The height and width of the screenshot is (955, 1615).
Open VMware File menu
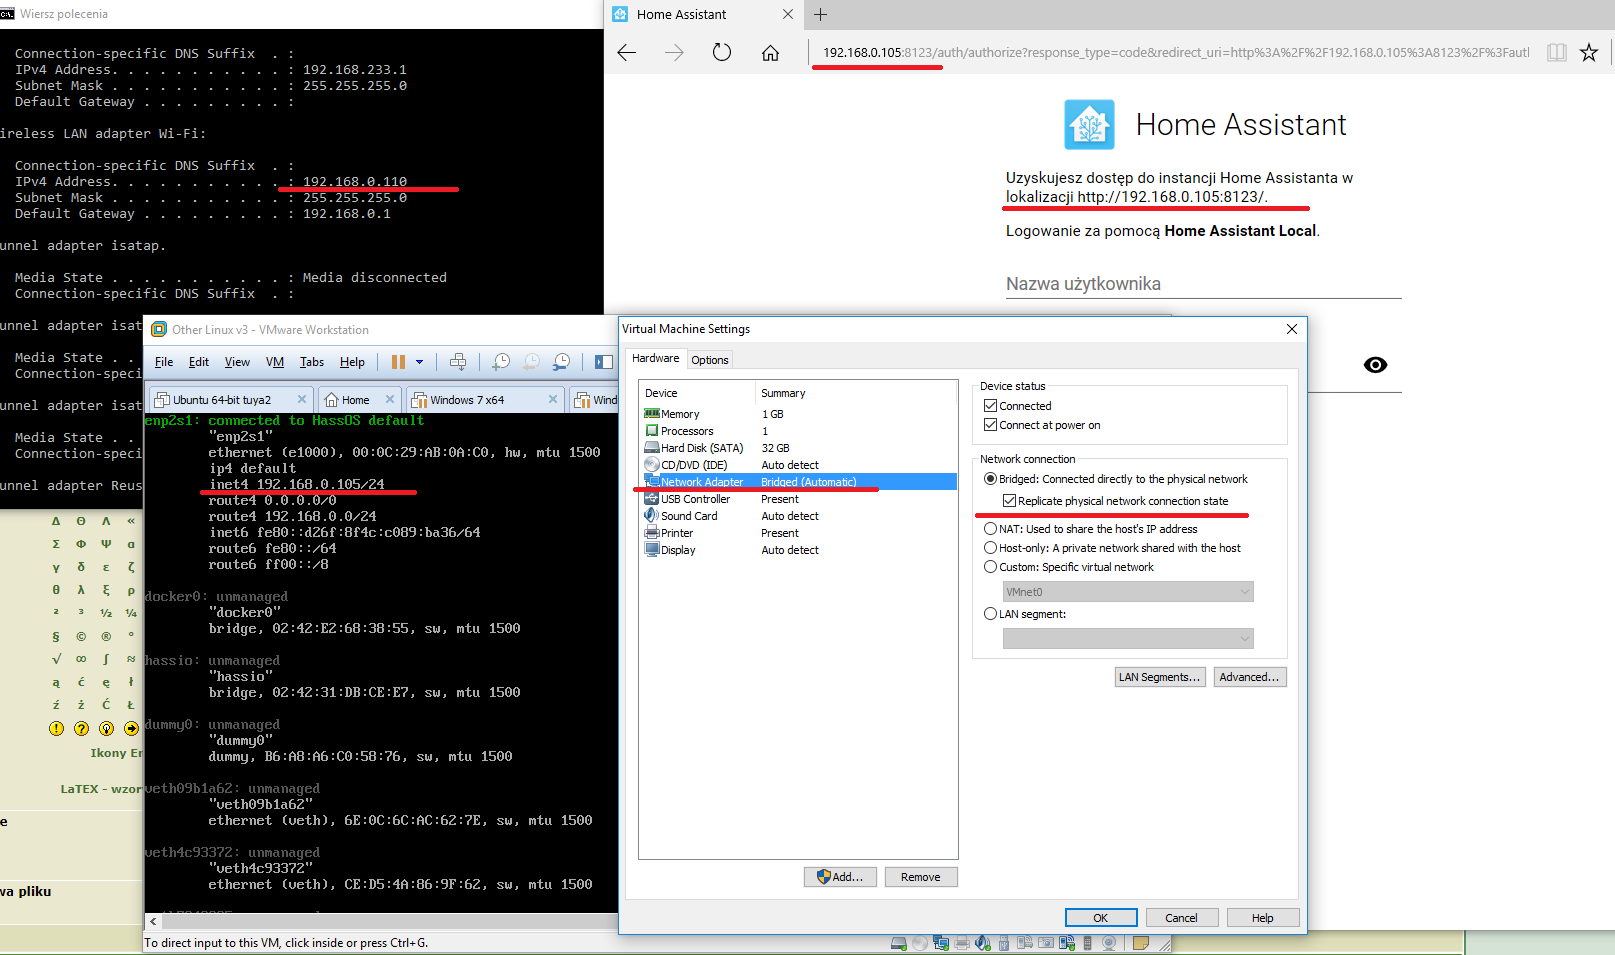tap(164, 362)
